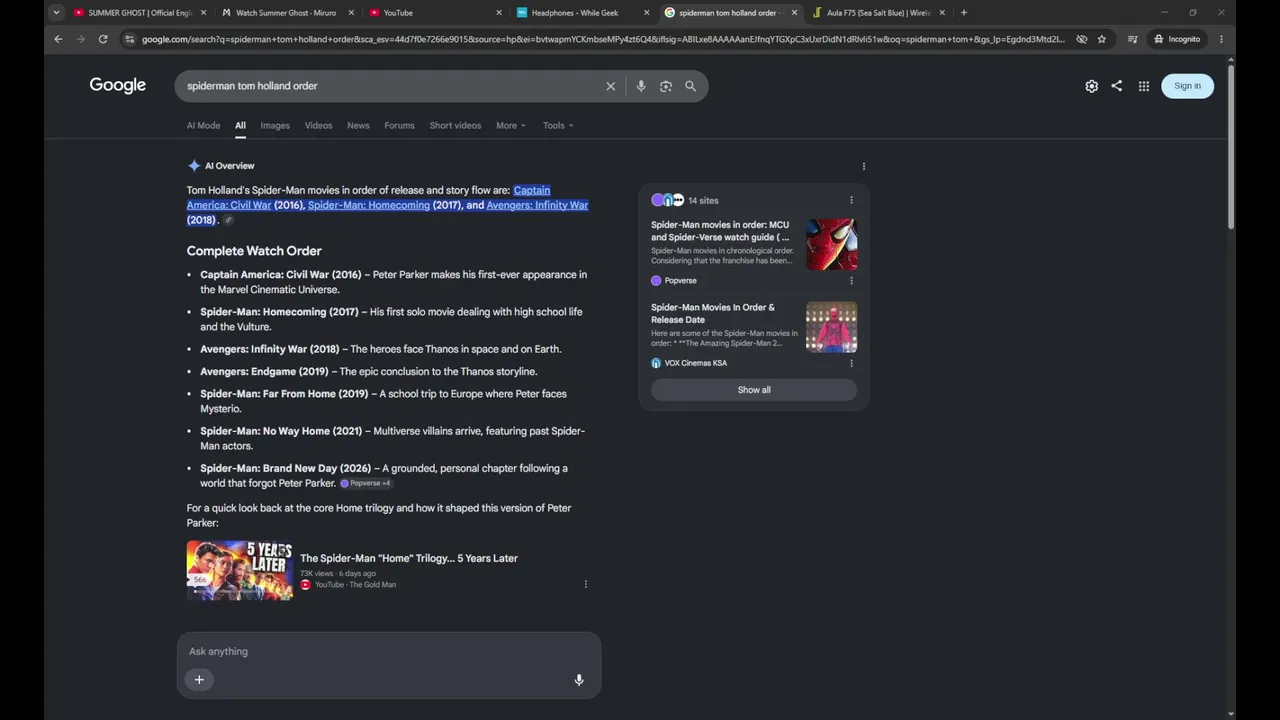This screenshot has width=1280, height=720.
Task: Share this search using the share icon
Action: pyautogui.click(x=1117, y=86)
